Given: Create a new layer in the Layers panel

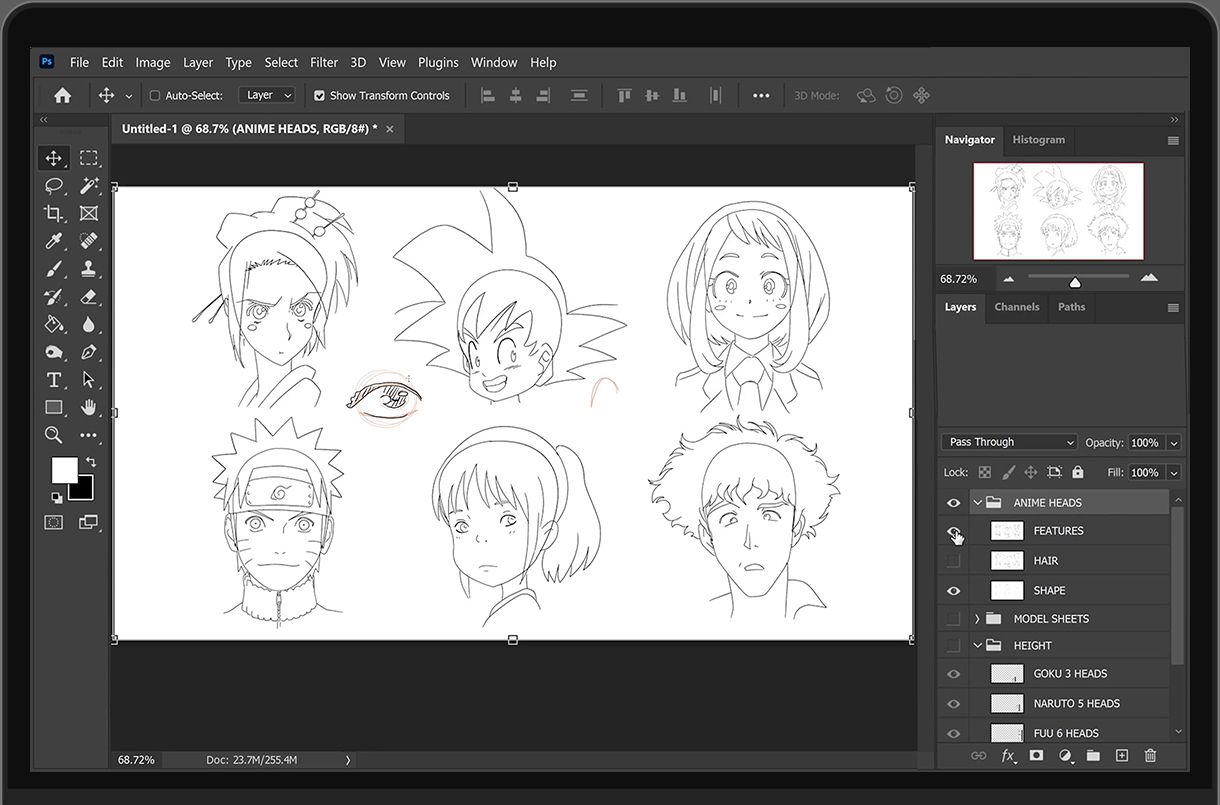Looking at the screenshot, I should [x=1121, y=755].
